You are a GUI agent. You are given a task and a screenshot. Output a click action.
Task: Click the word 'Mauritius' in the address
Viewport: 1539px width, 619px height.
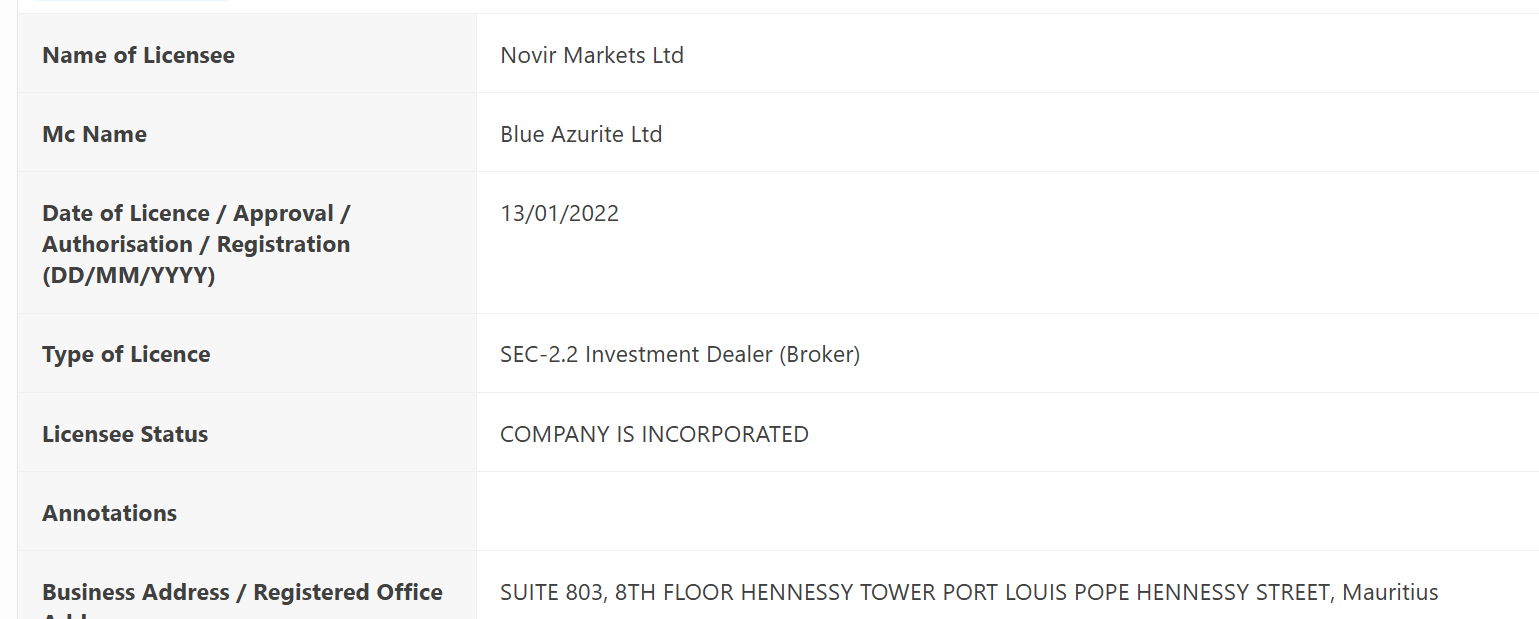(1390, 592)
